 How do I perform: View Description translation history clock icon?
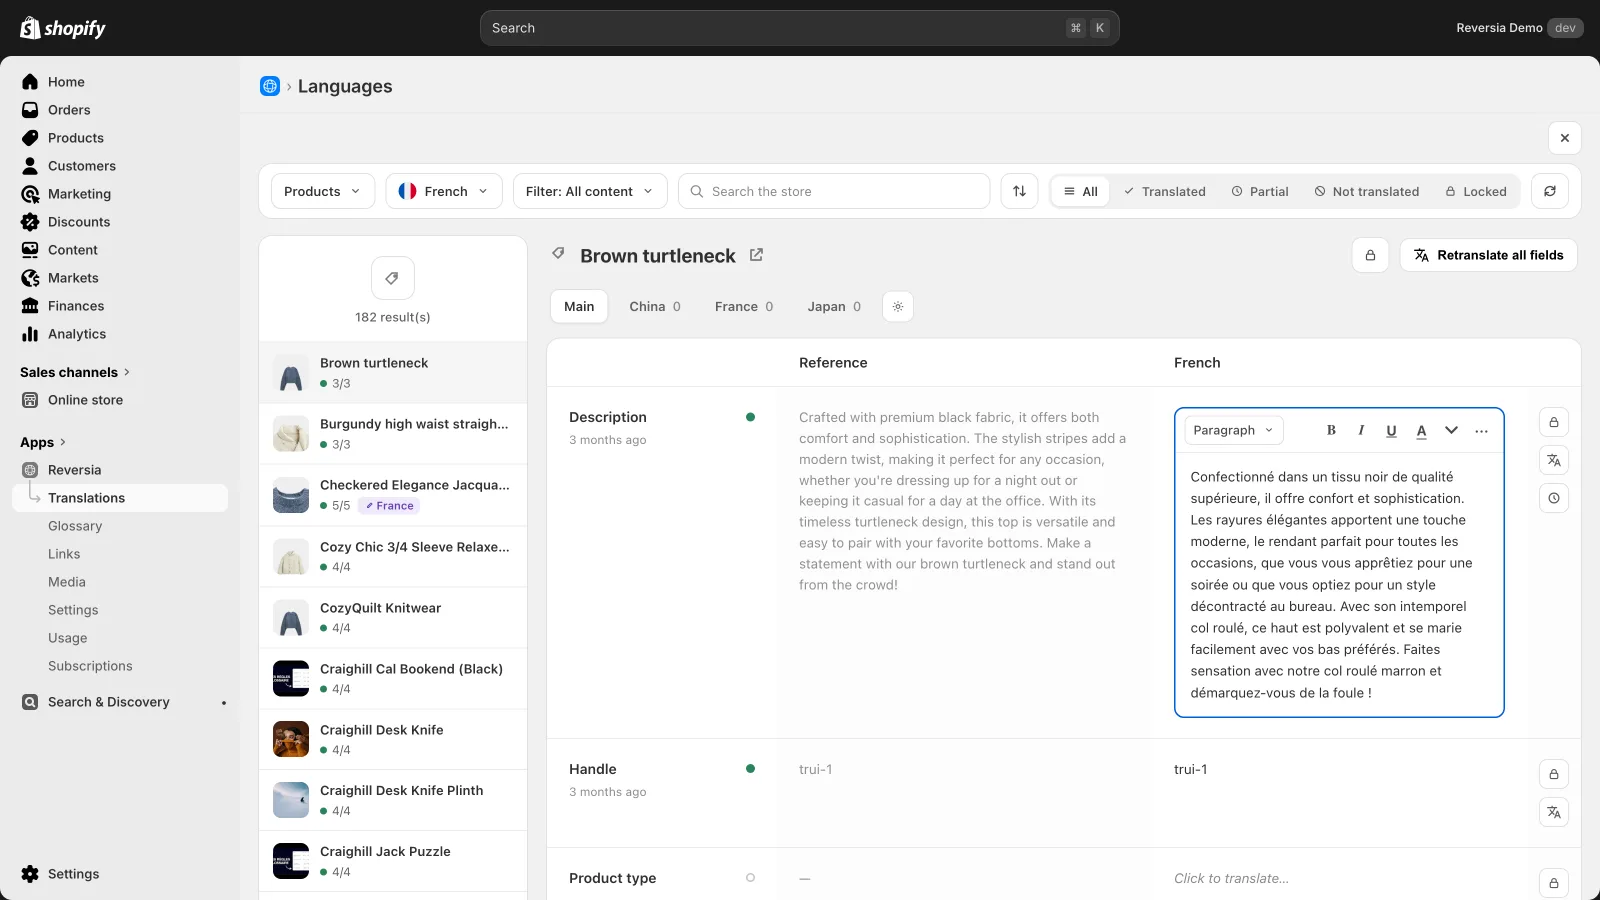click(x=1554, y=498)
